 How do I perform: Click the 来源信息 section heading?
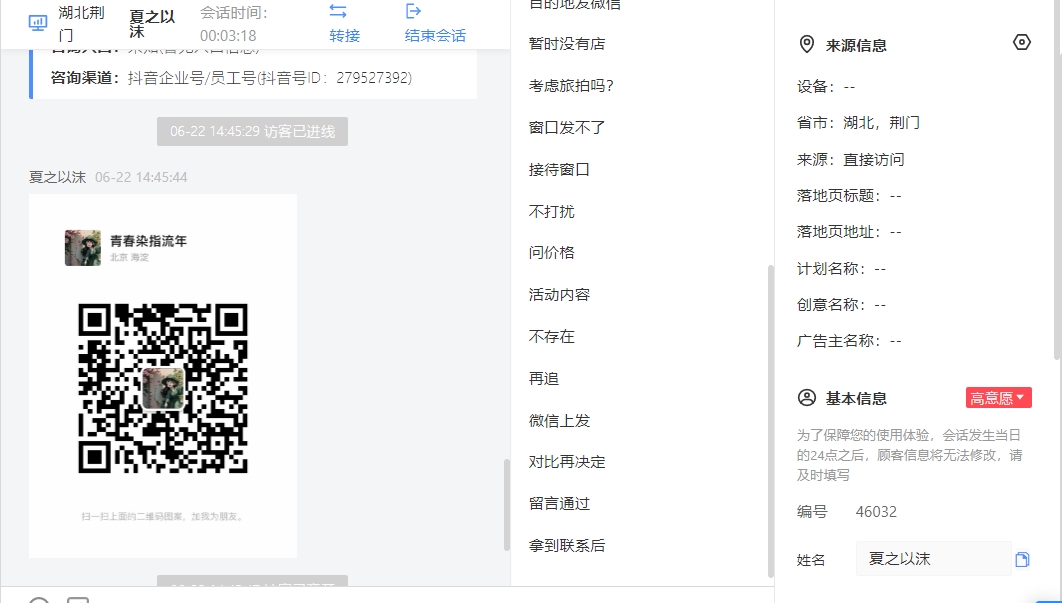(856, 45)
